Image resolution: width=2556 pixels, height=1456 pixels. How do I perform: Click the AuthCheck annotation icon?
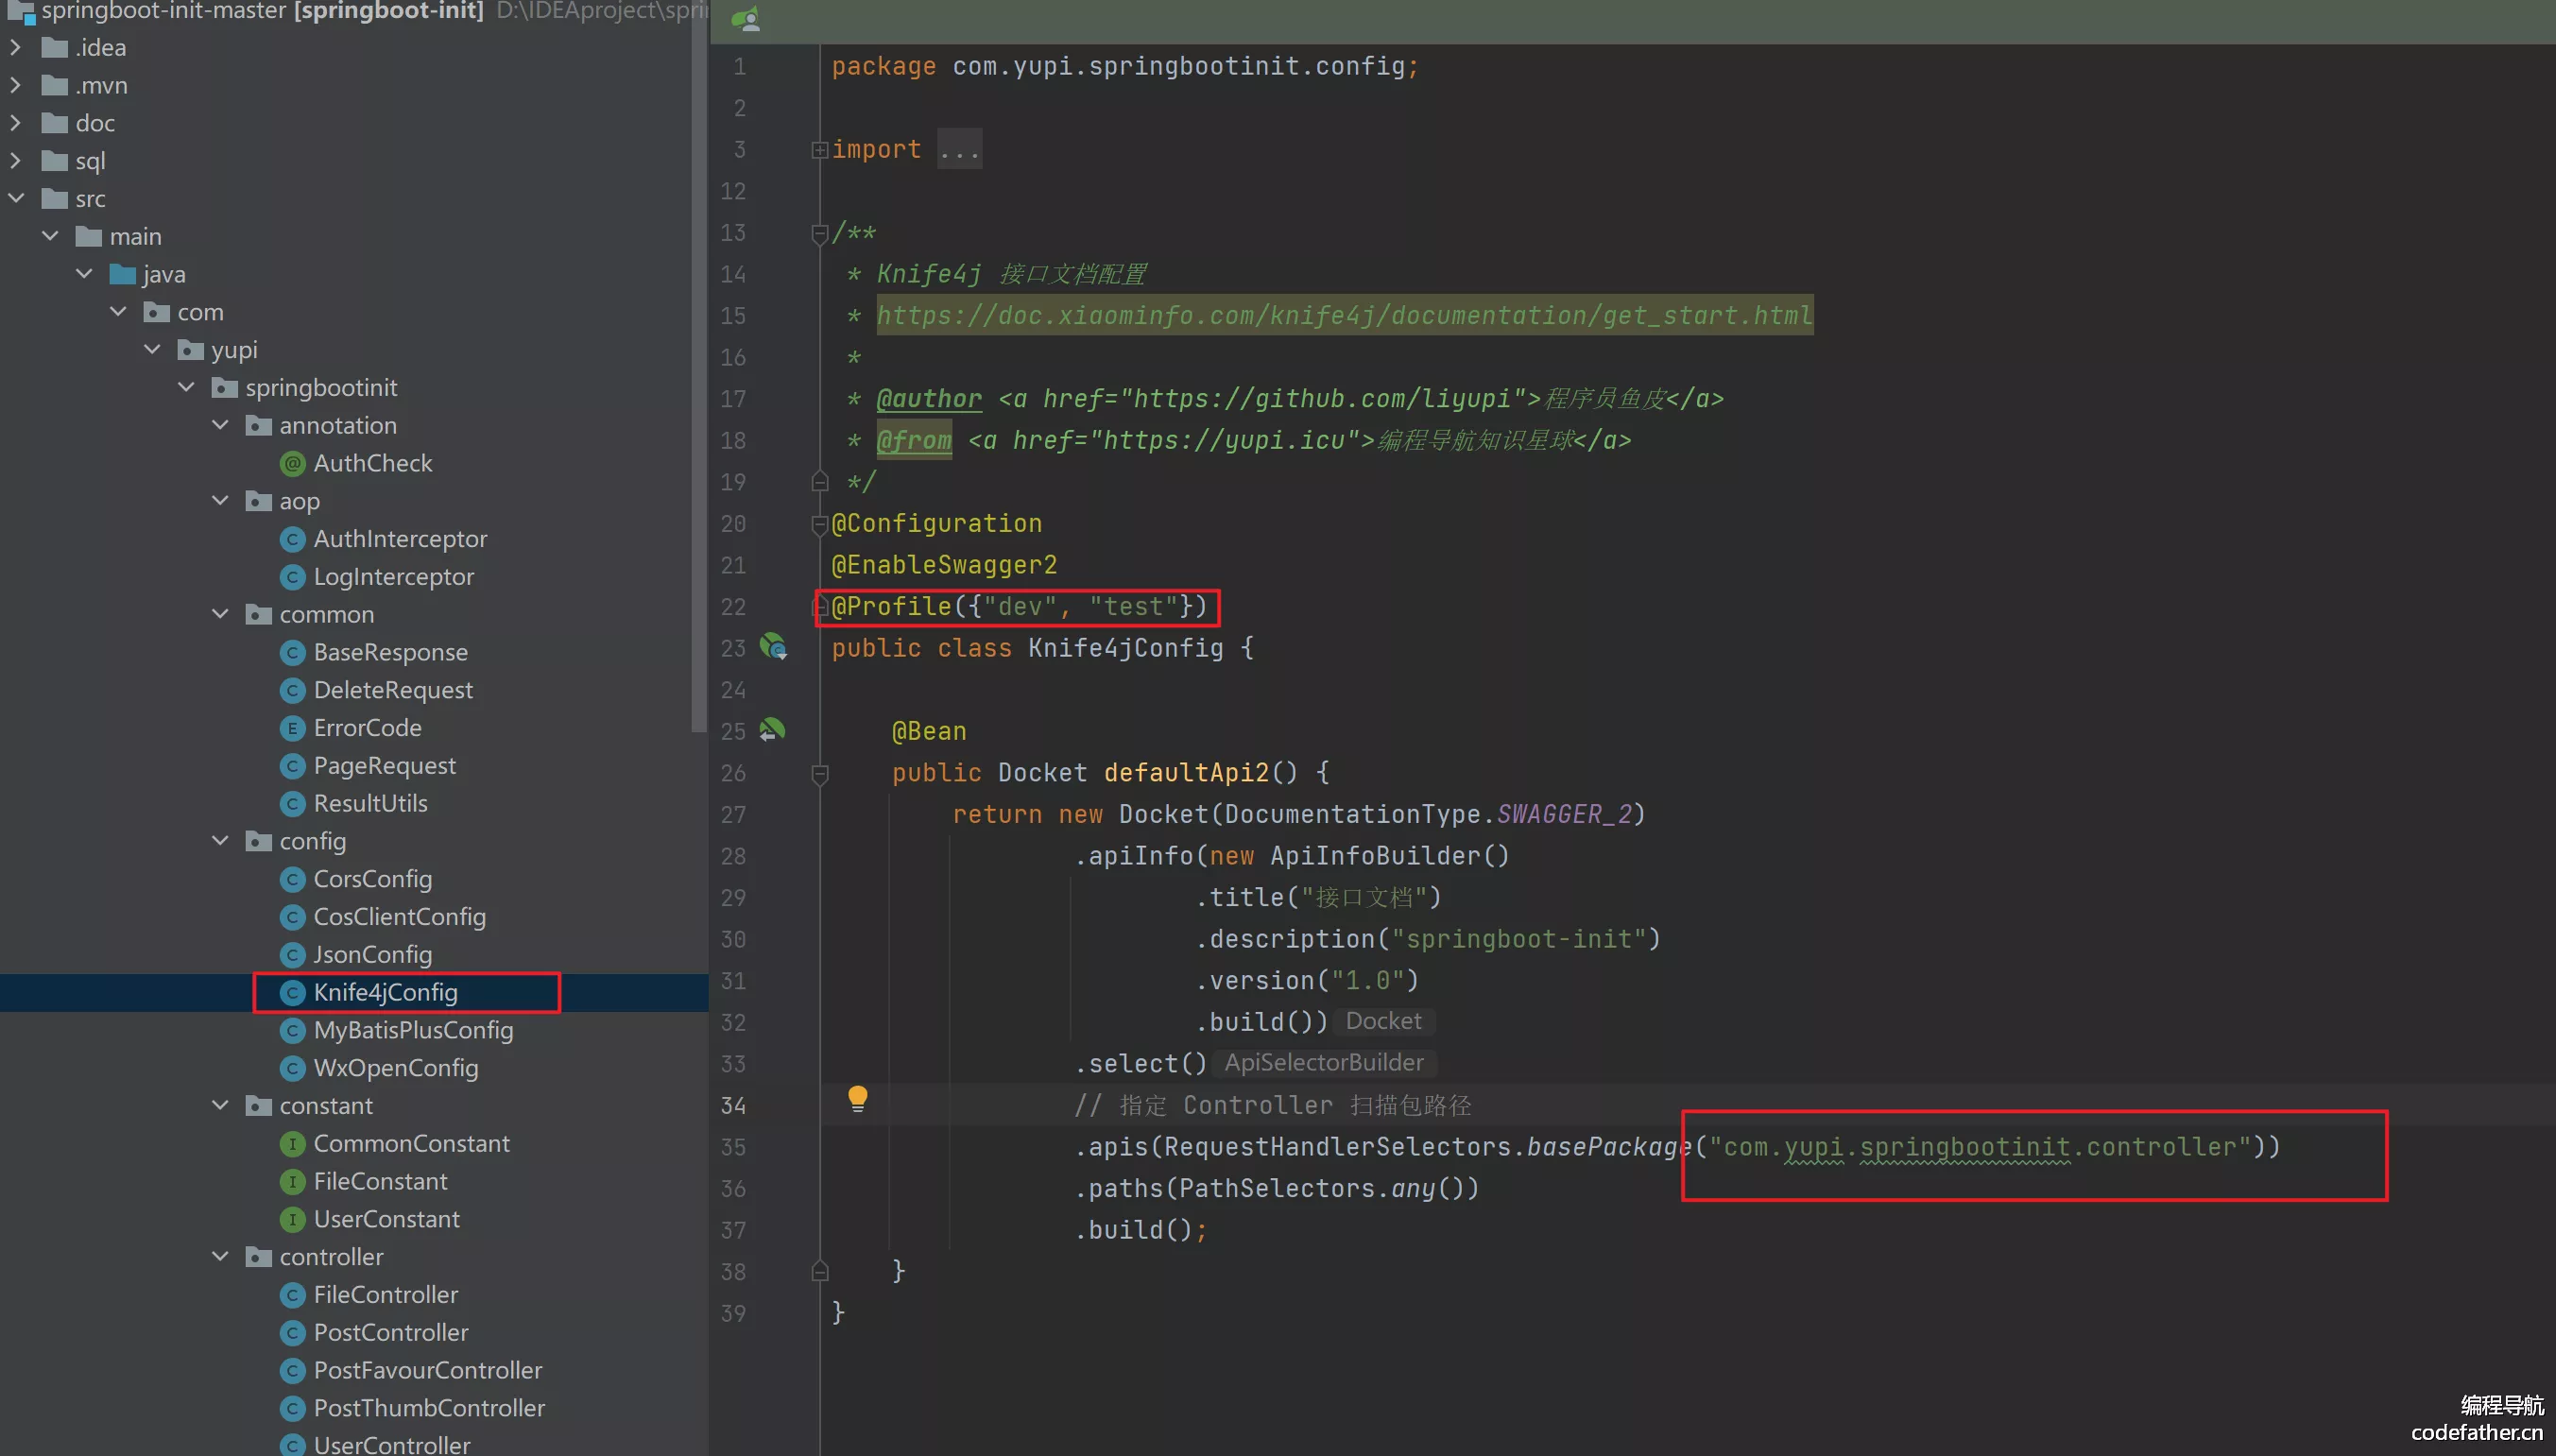(x=292, y=463)
